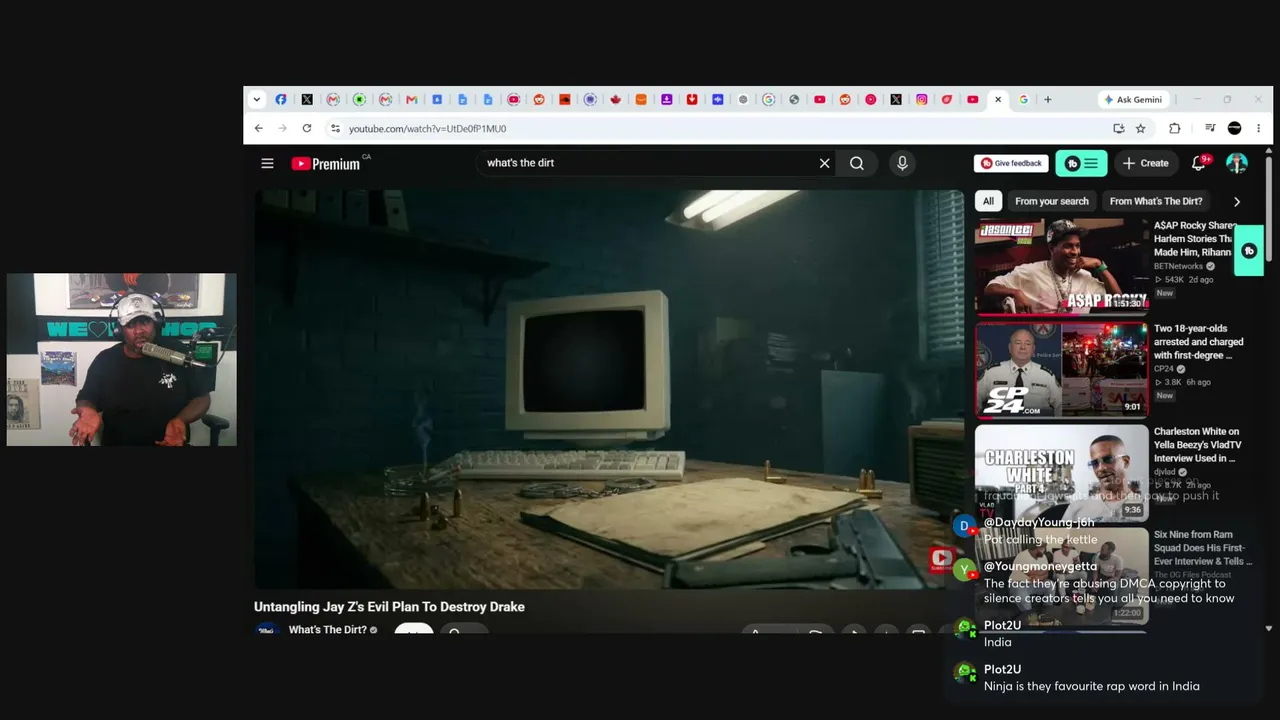Switch to the Instagram tab
This screenshot has width=1280, height=720.
coord(922,100)
